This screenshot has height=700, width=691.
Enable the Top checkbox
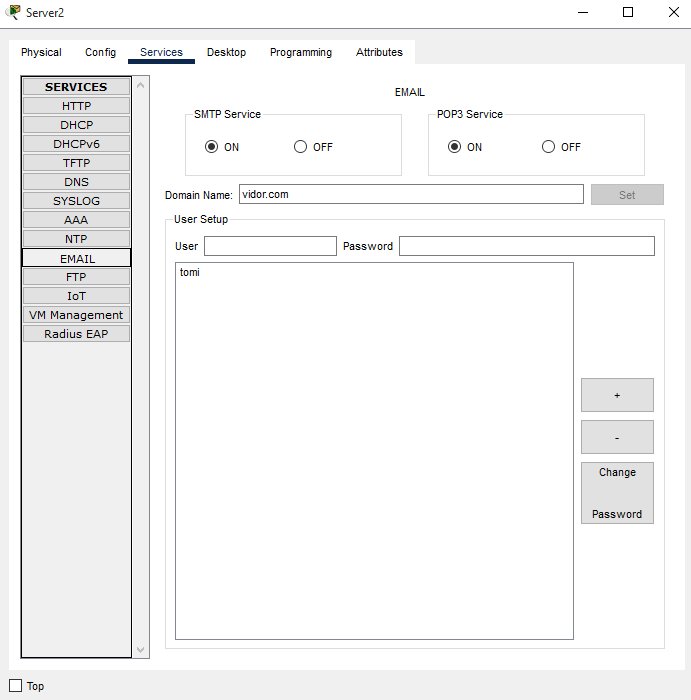coord(15,685)
